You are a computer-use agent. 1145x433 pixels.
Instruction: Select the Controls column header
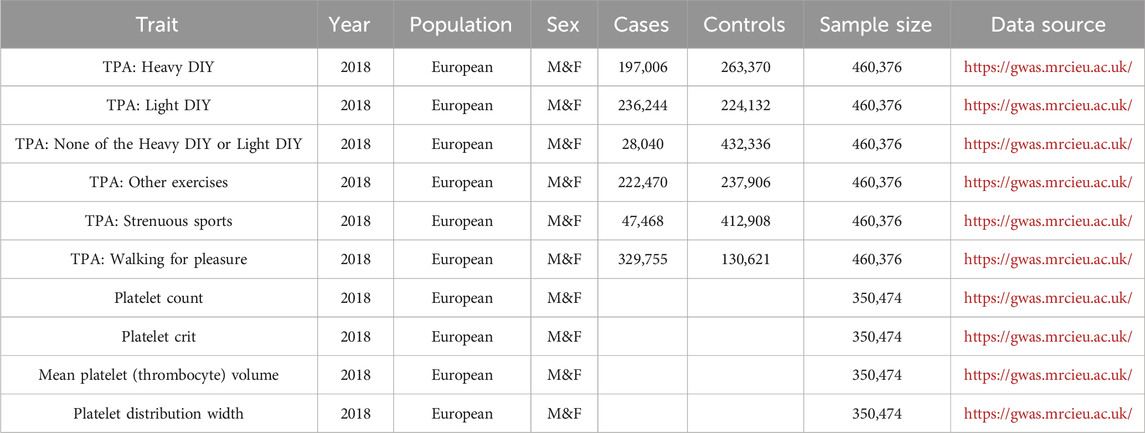(x=744, y=24)
